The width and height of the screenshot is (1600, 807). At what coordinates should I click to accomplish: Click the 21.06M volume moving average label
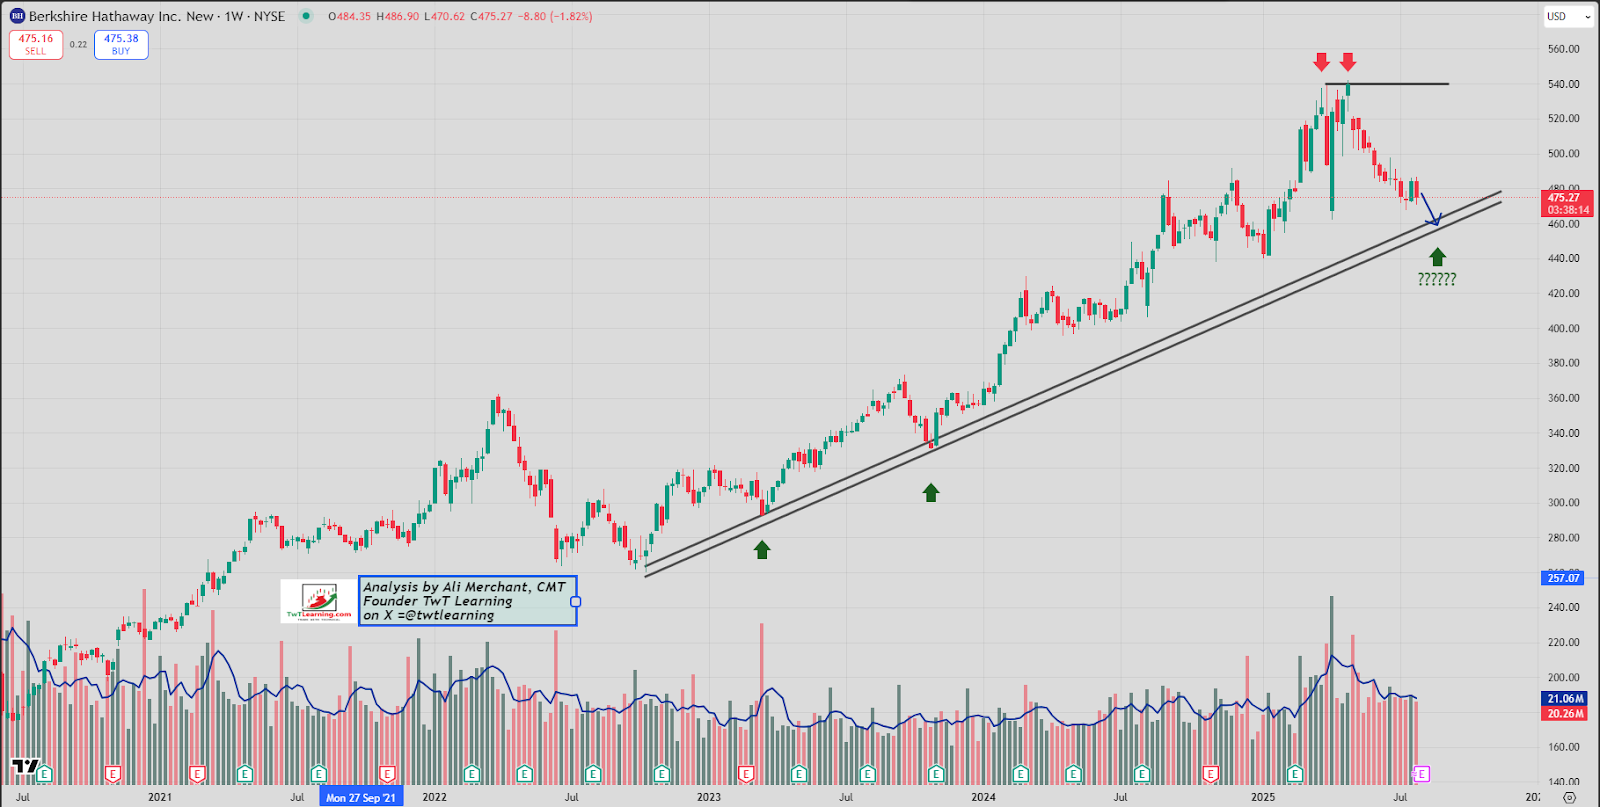pyautogui.click(x=1565, y=699)
